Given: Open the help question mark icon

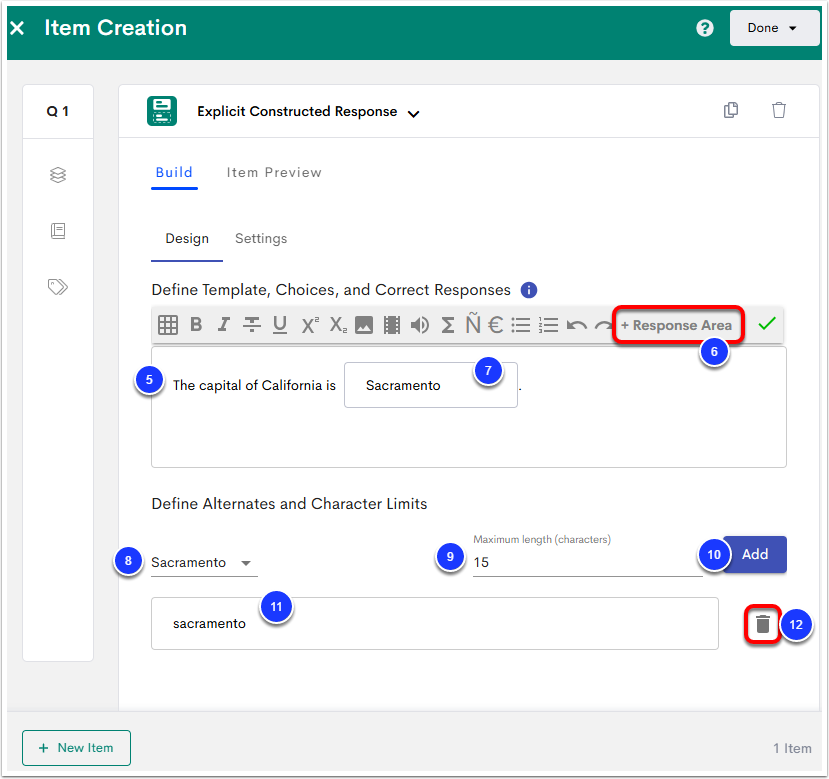Looking at the screenshot, I should [705, 28].
